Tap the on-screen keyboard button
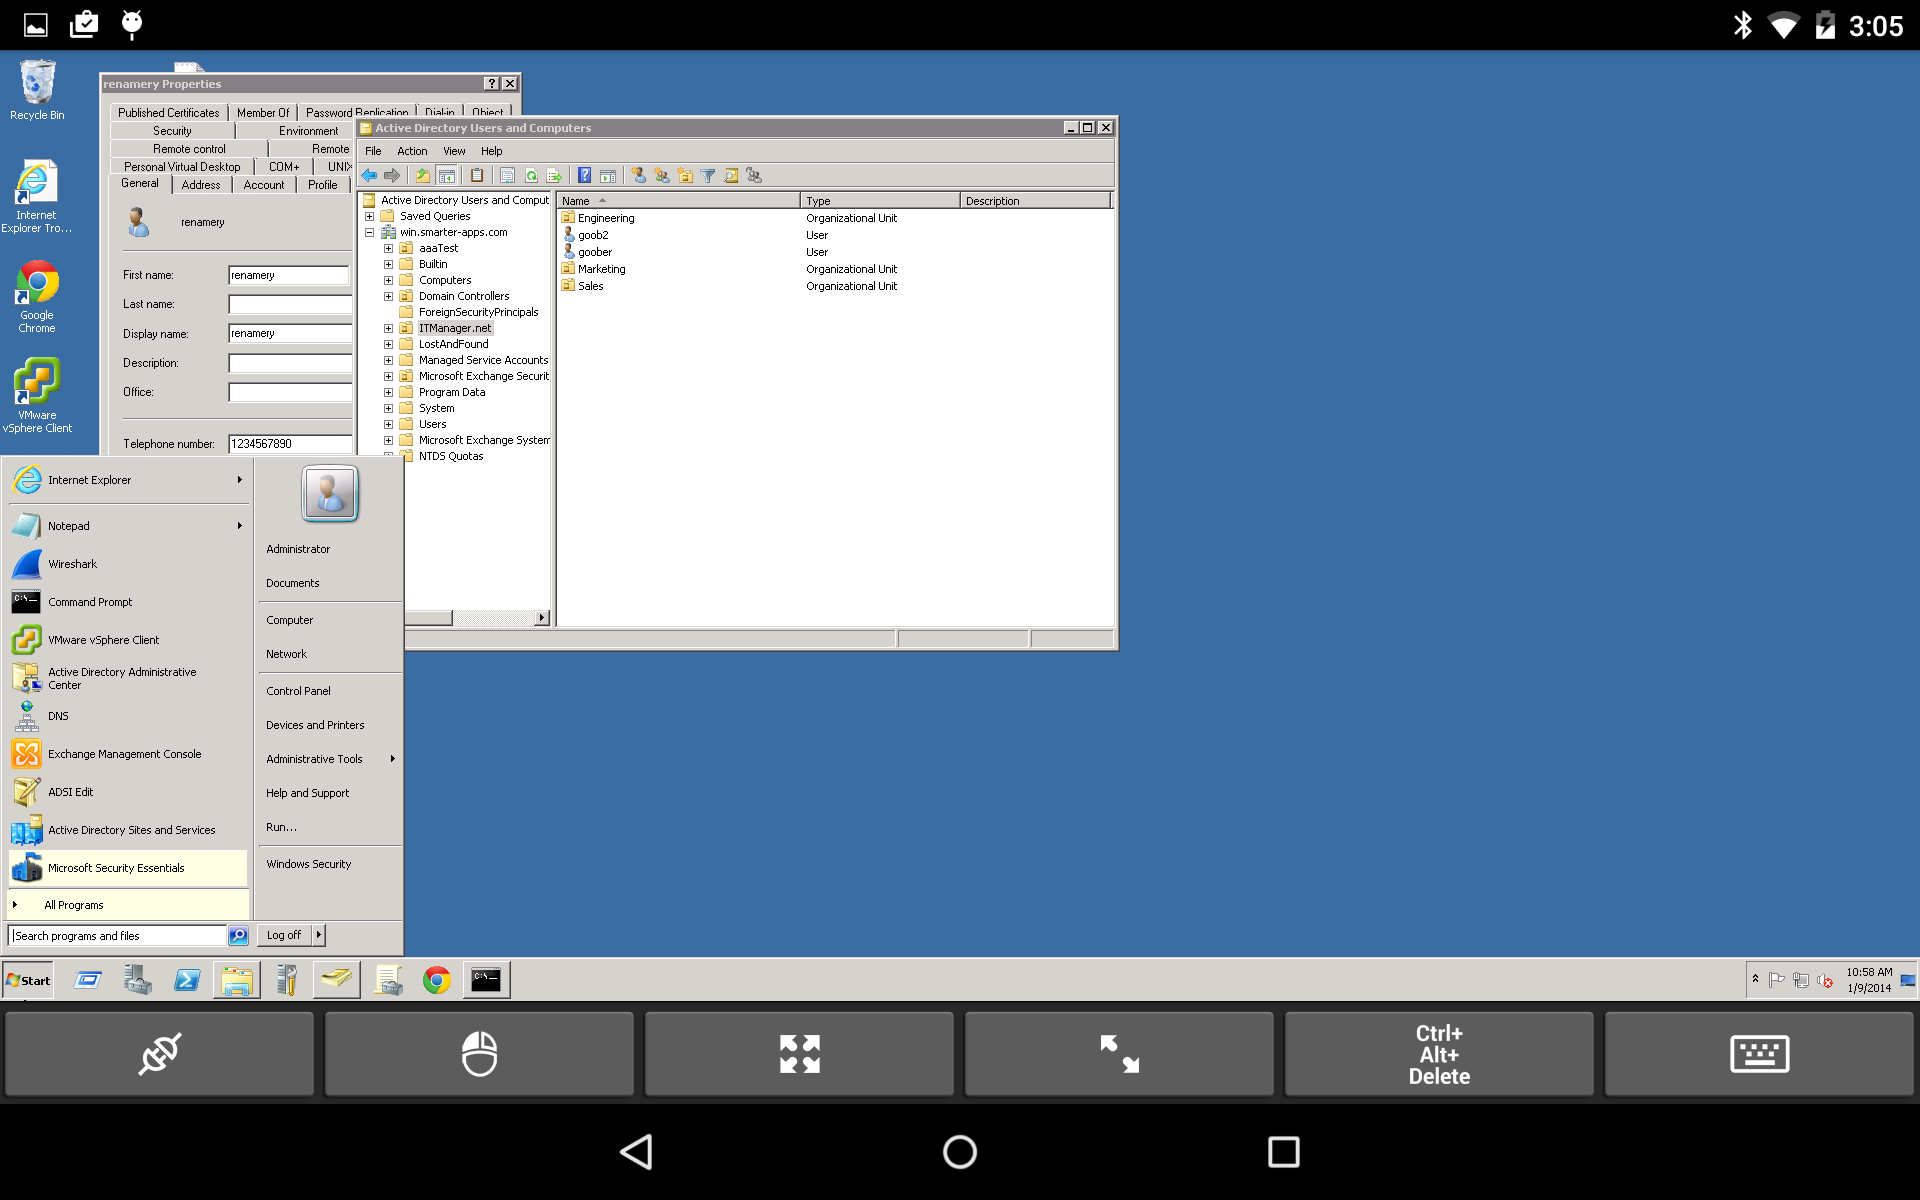1920x1200 pixels. click(x=1759, y=1054)
